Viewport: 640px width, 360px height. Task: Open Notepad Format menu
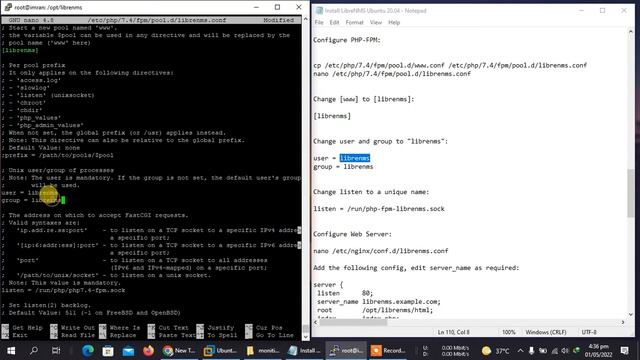click(354, 22)
